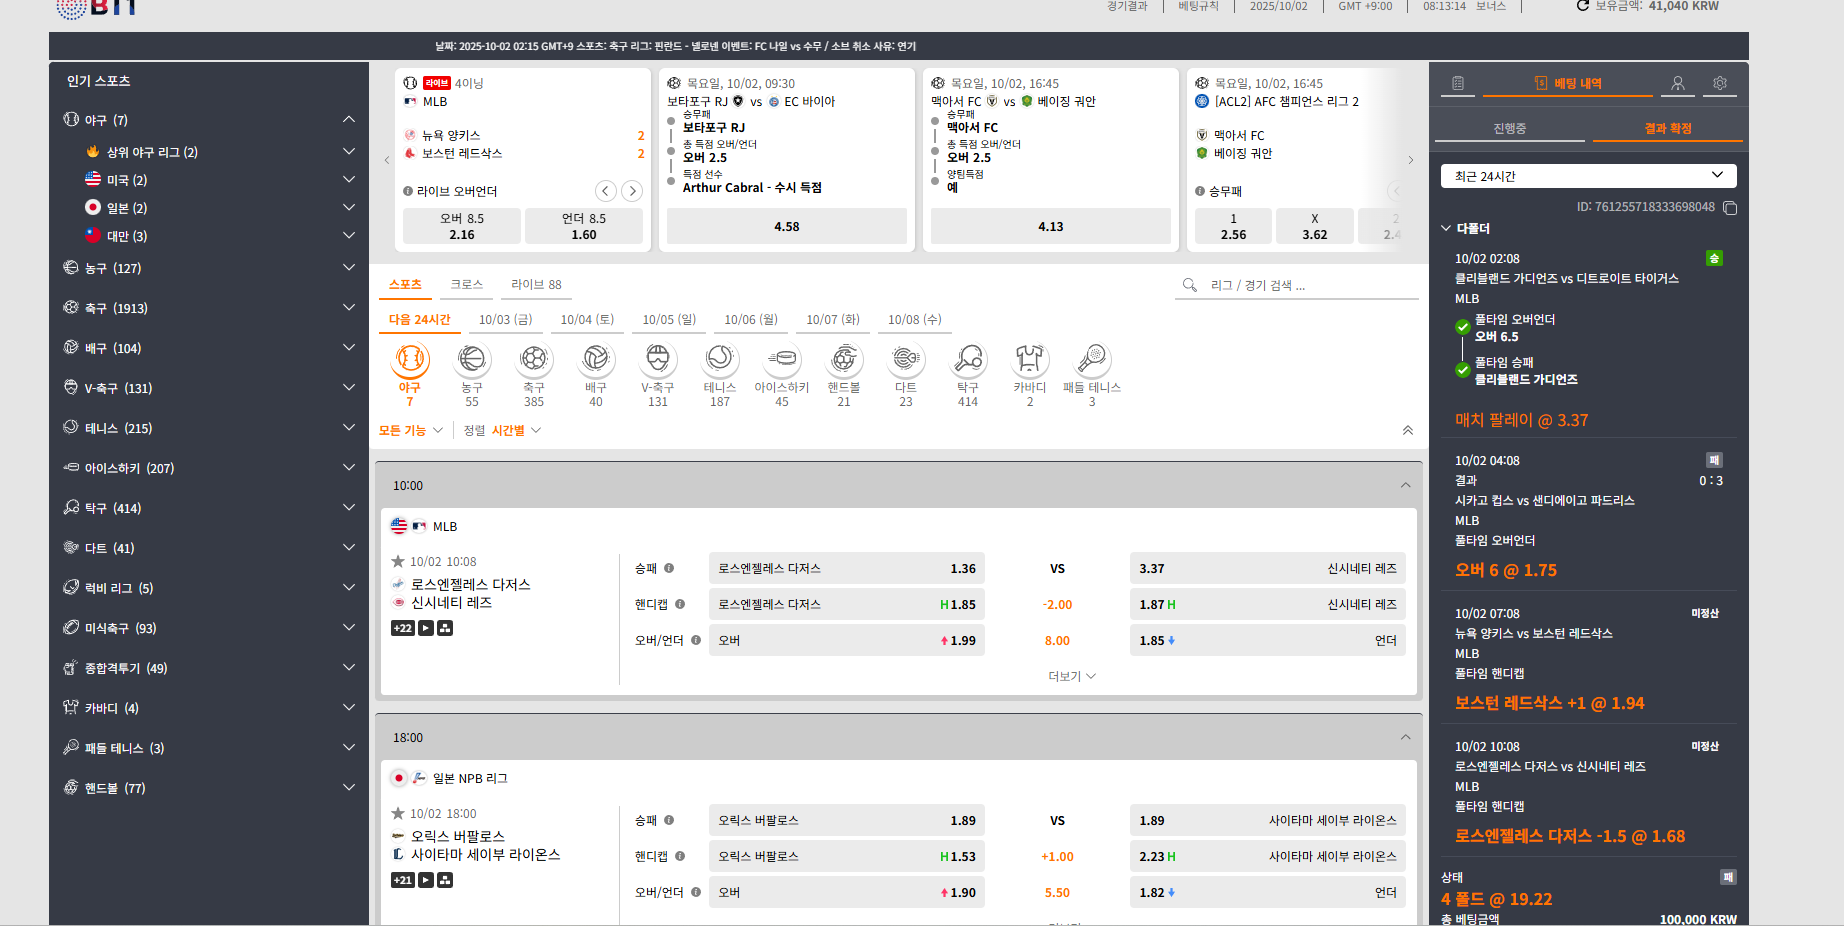Collapse the 10:00 time section
Viewport: 1844px width, 926px height.
[1405, 486]
